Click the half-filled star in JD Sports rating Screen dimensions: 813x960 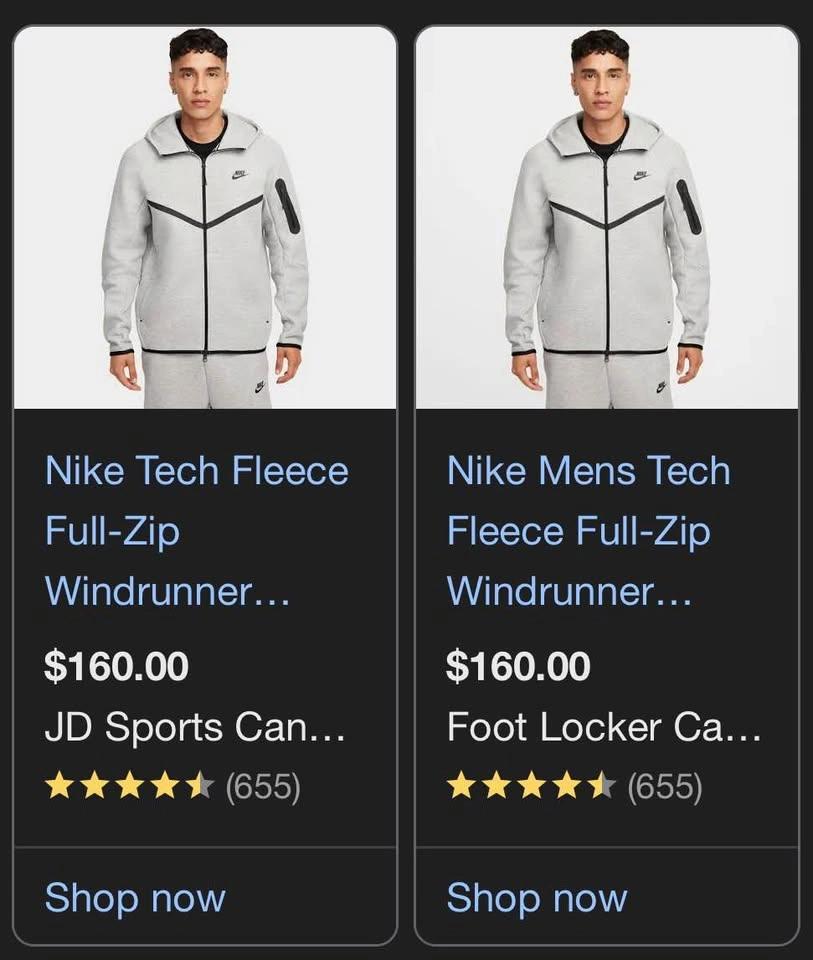[x=201, y=787]
